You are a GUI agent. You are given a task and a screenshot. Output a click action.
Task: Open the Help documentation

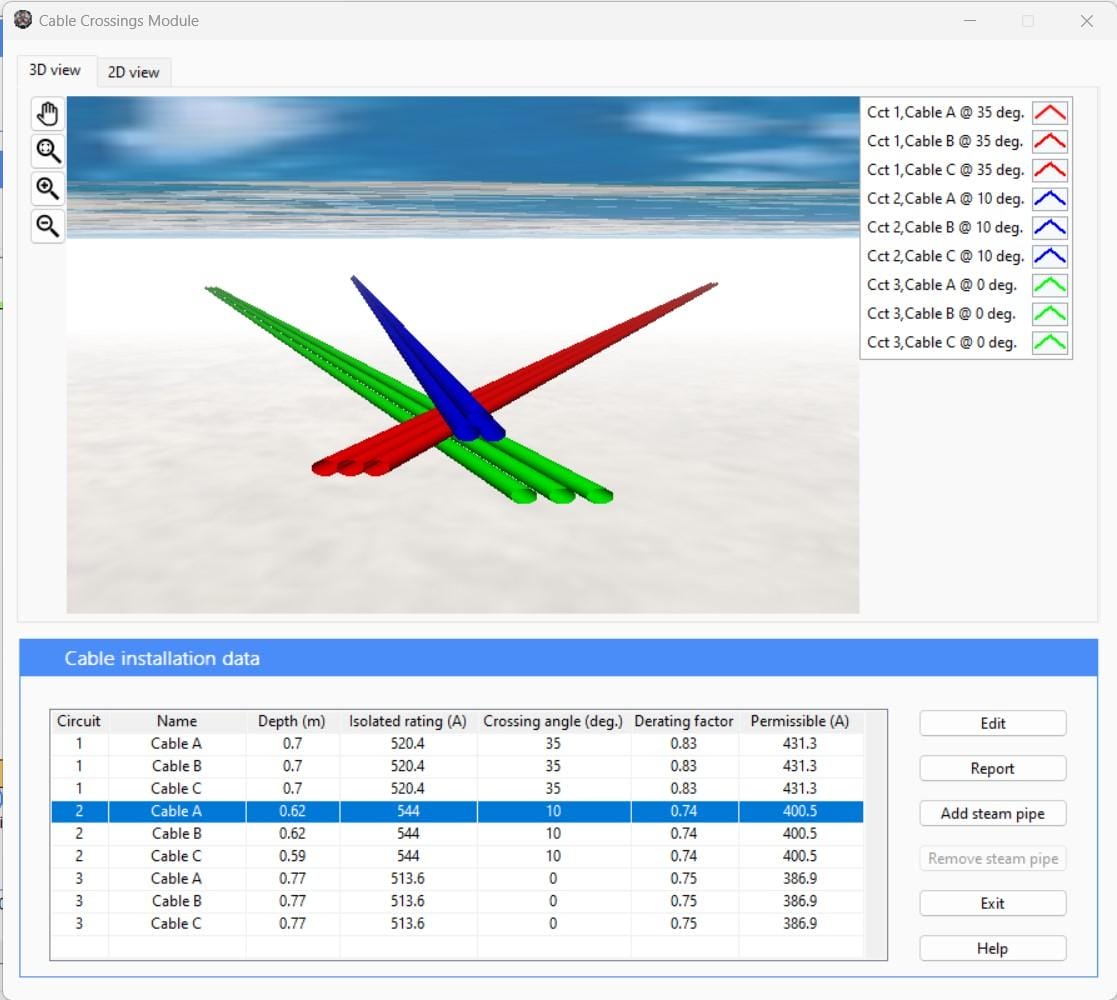[x=992, y=948]
